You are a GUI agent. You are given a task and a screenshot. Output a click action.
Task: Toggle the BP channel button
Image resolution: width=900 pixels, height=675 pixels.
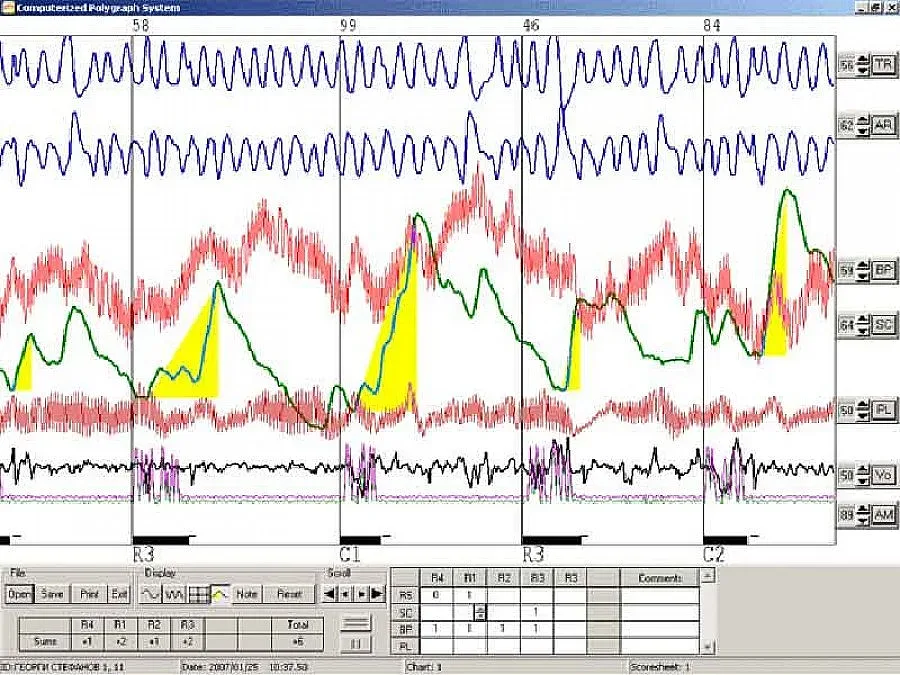(x=883, y=270)
